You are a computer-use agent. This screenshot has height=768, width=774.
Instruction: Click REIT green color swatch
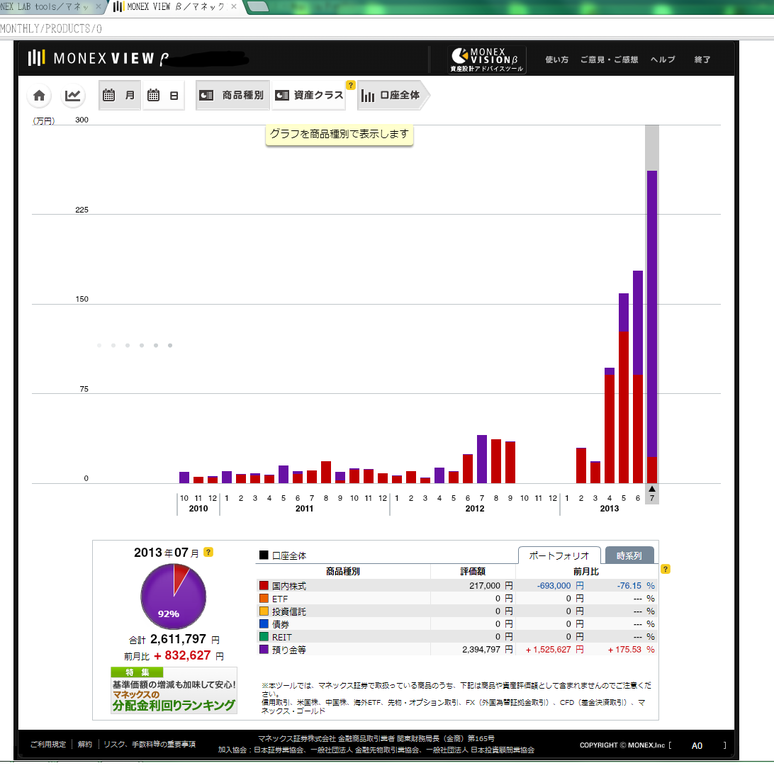[264, 637]
